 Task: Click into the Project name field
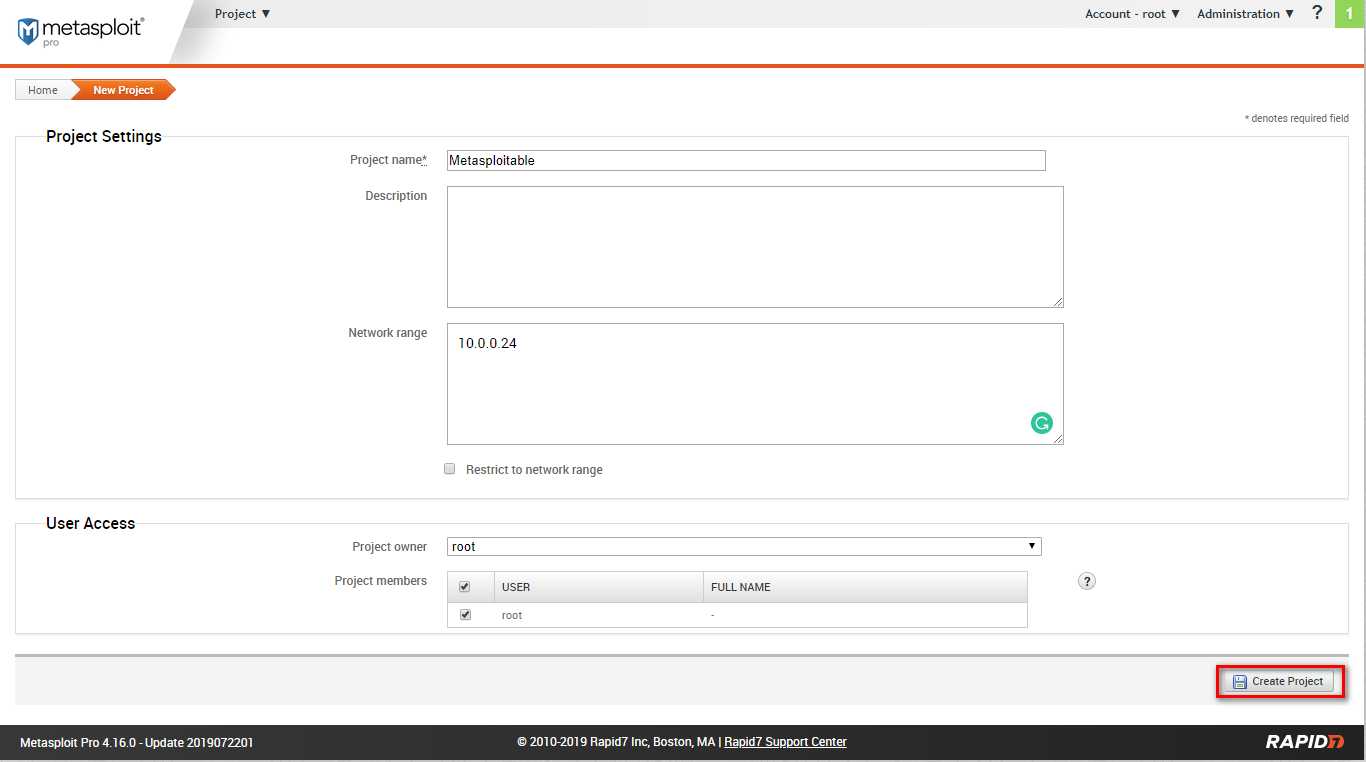click(746, 160)
